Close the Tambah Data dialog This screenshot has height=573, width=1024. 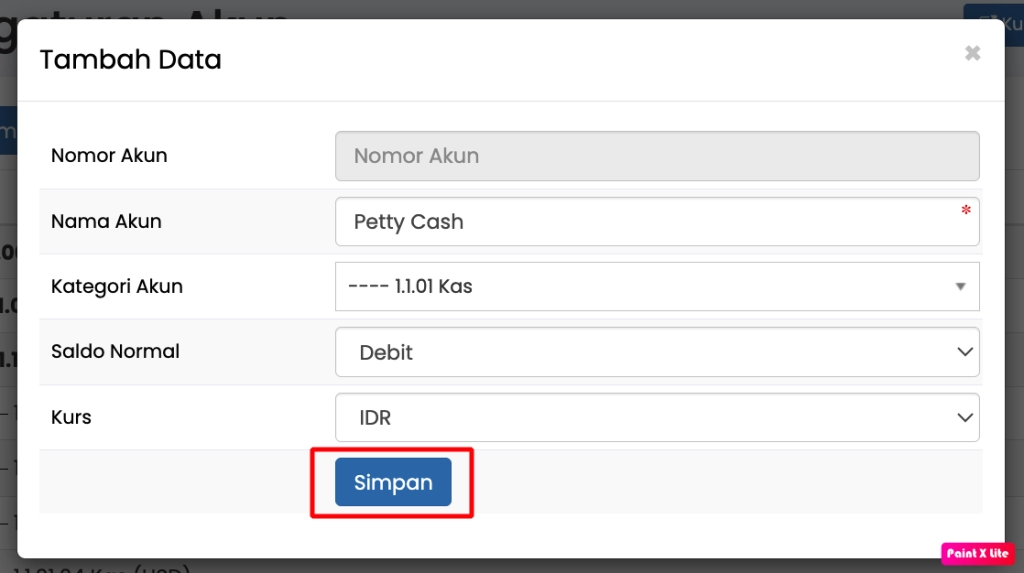point(972,54)
